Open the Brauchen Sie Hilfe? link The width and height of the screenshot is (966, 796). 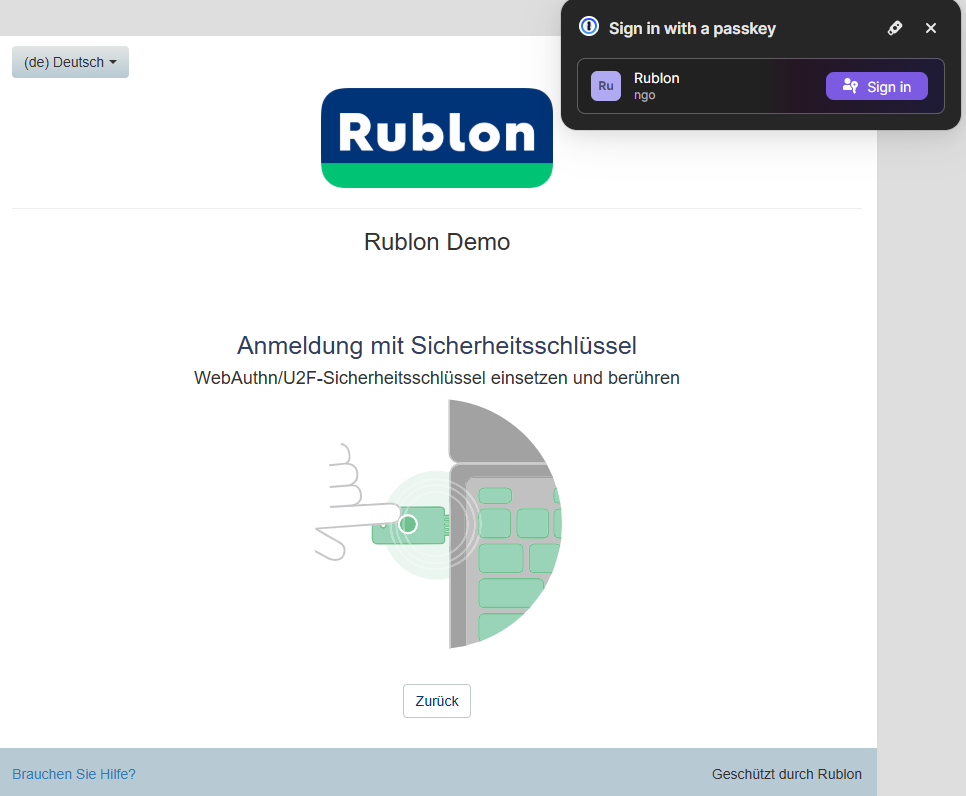74,774
